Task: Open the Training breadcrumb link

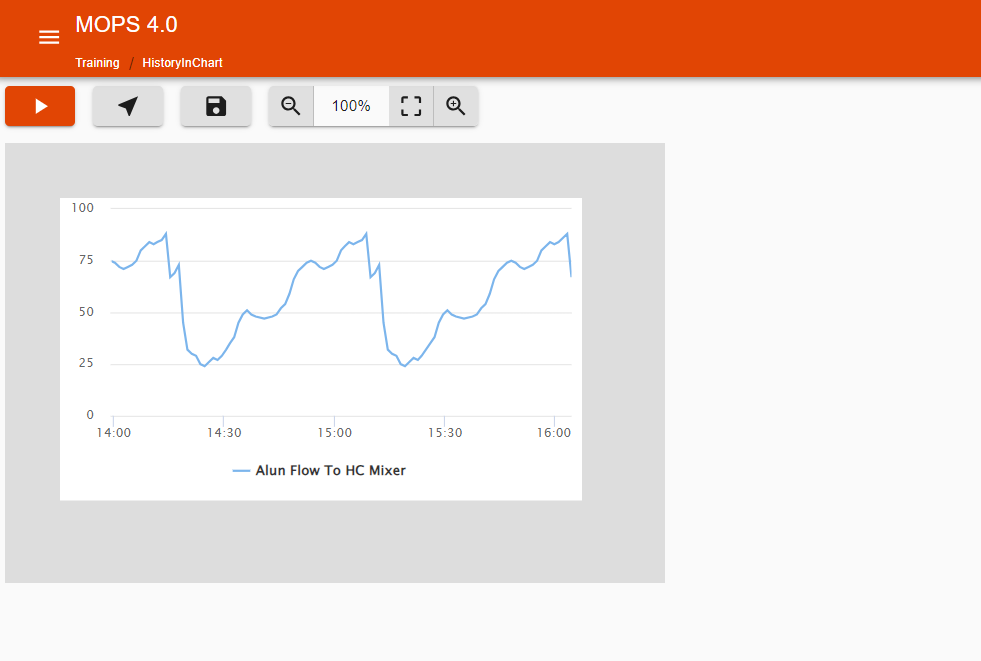Action: [x=97, y=62]
